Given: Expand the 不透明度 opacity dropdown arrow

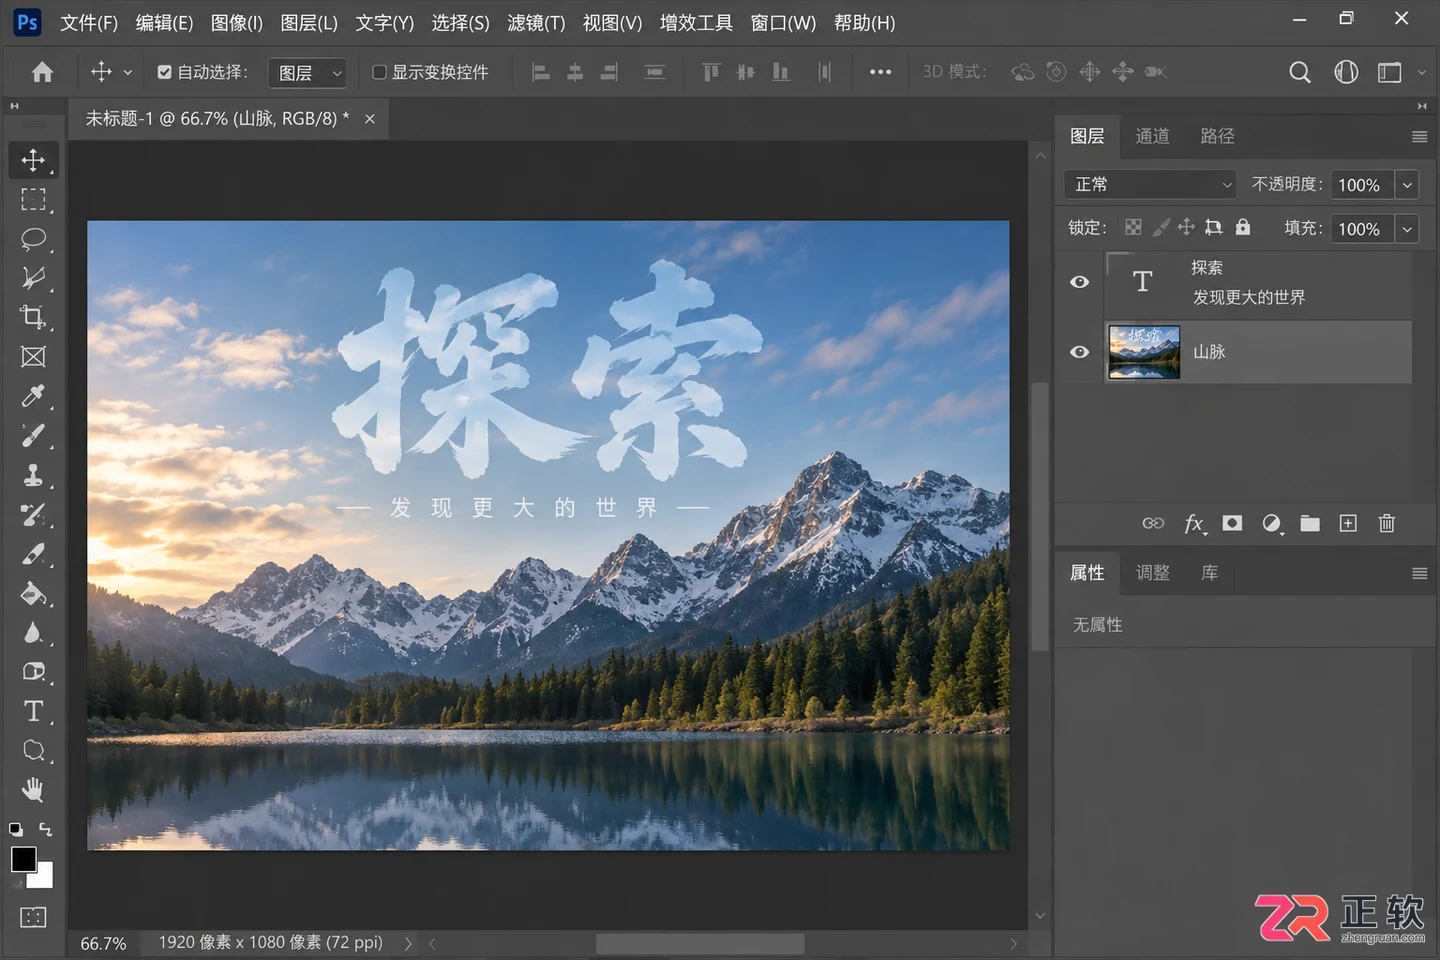Looking at the screenshot, I should pyautogui.click(x=1407, y=184).
